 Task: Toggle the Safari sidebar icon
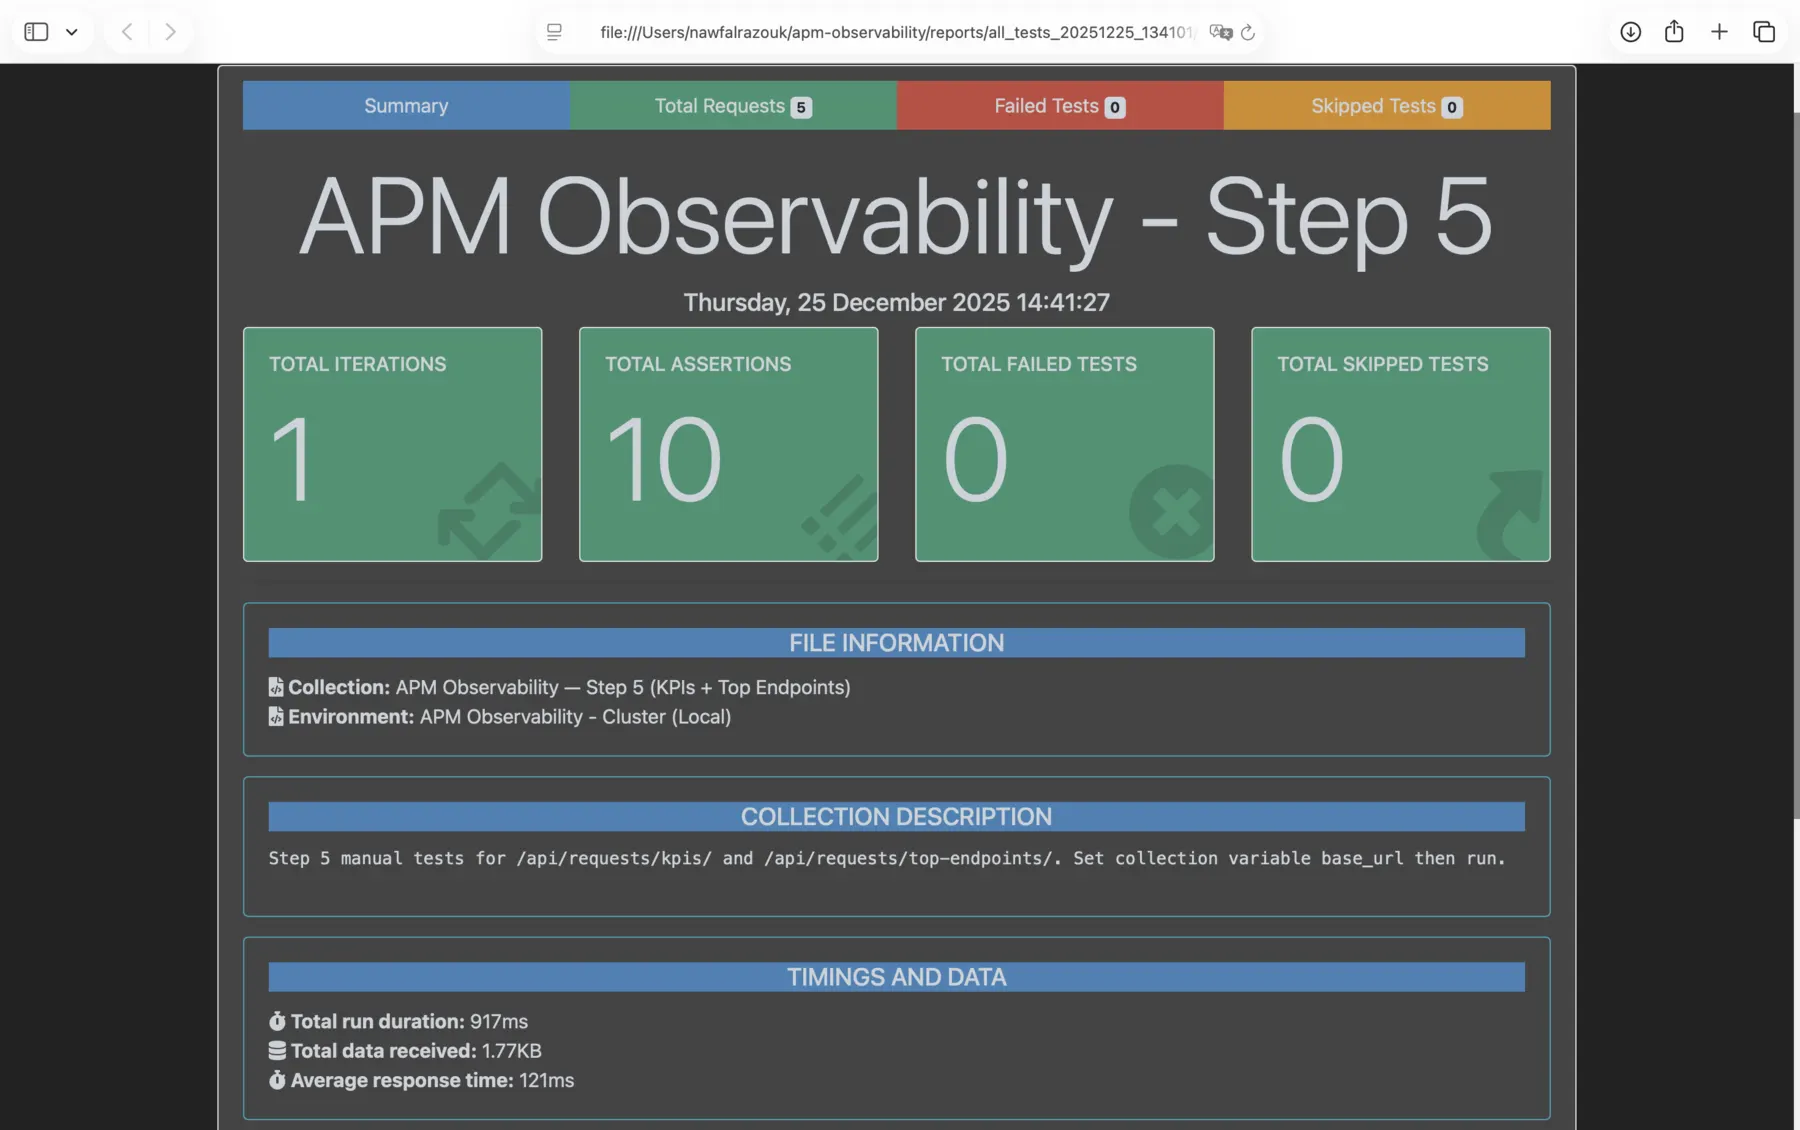pos(36,32)
